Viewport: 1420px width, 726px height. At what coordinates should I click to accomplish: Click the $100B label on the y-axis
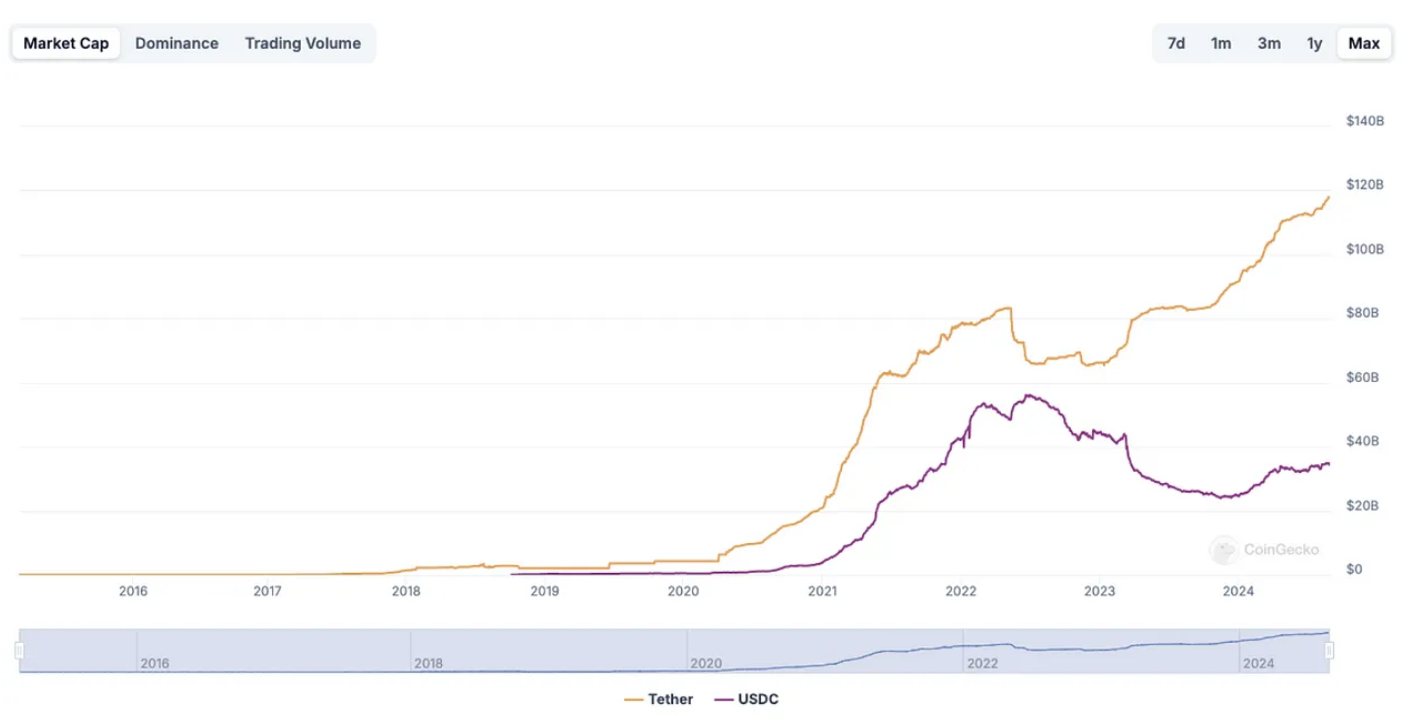click(x=1365, y=249)
